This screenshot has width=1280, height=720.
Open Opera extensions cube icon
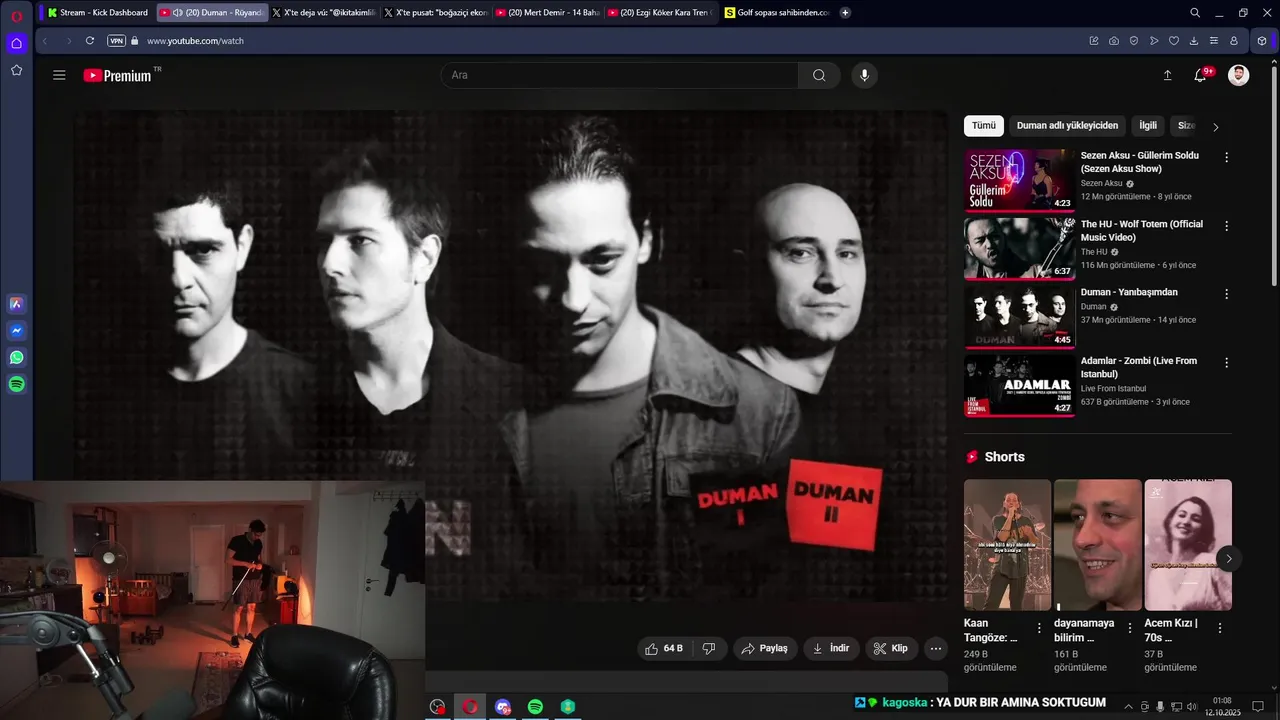point(1262,41)
